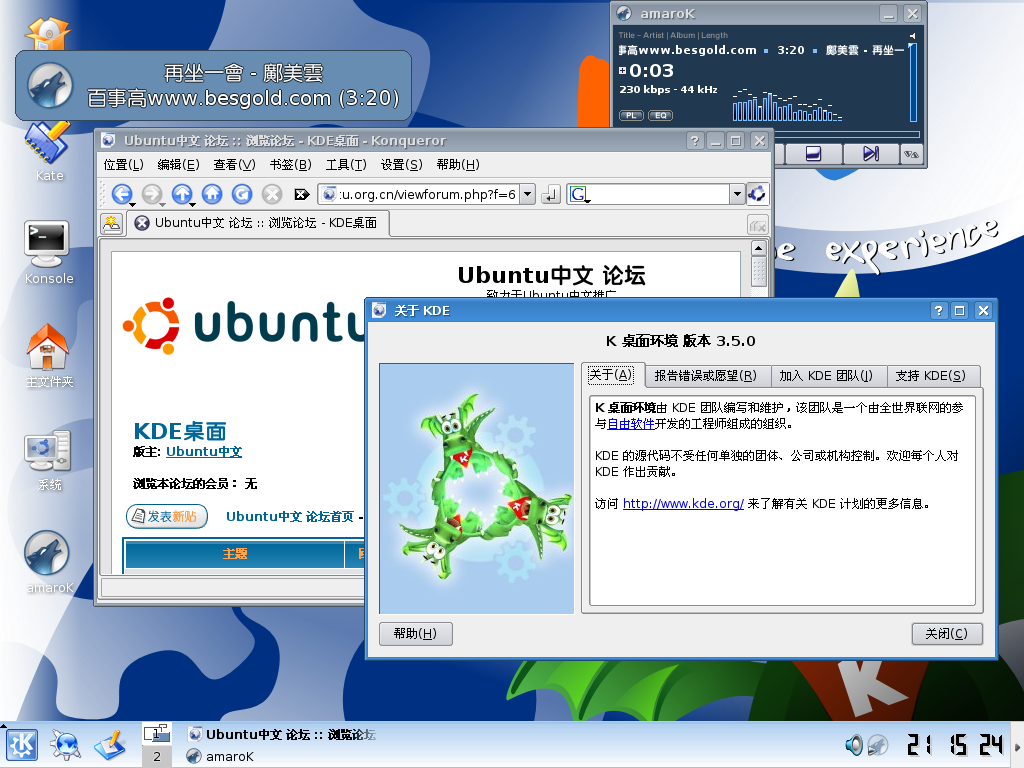Switch to 报告错误或愿望(R) tab

click(705, 376)
